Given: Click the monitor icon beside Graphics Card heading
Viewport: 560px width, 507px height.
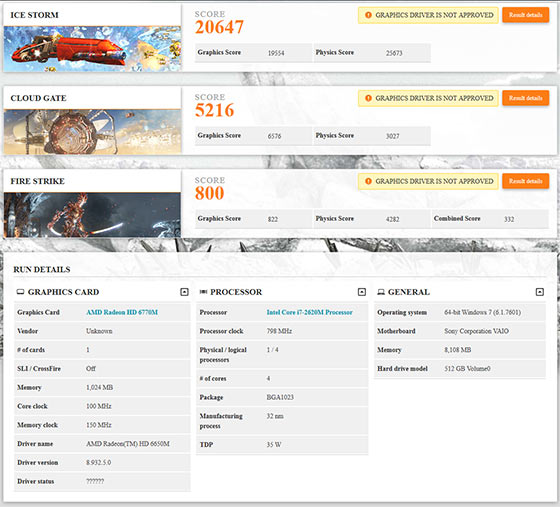Looking at the screenshot, I should (x=20, y=292).
